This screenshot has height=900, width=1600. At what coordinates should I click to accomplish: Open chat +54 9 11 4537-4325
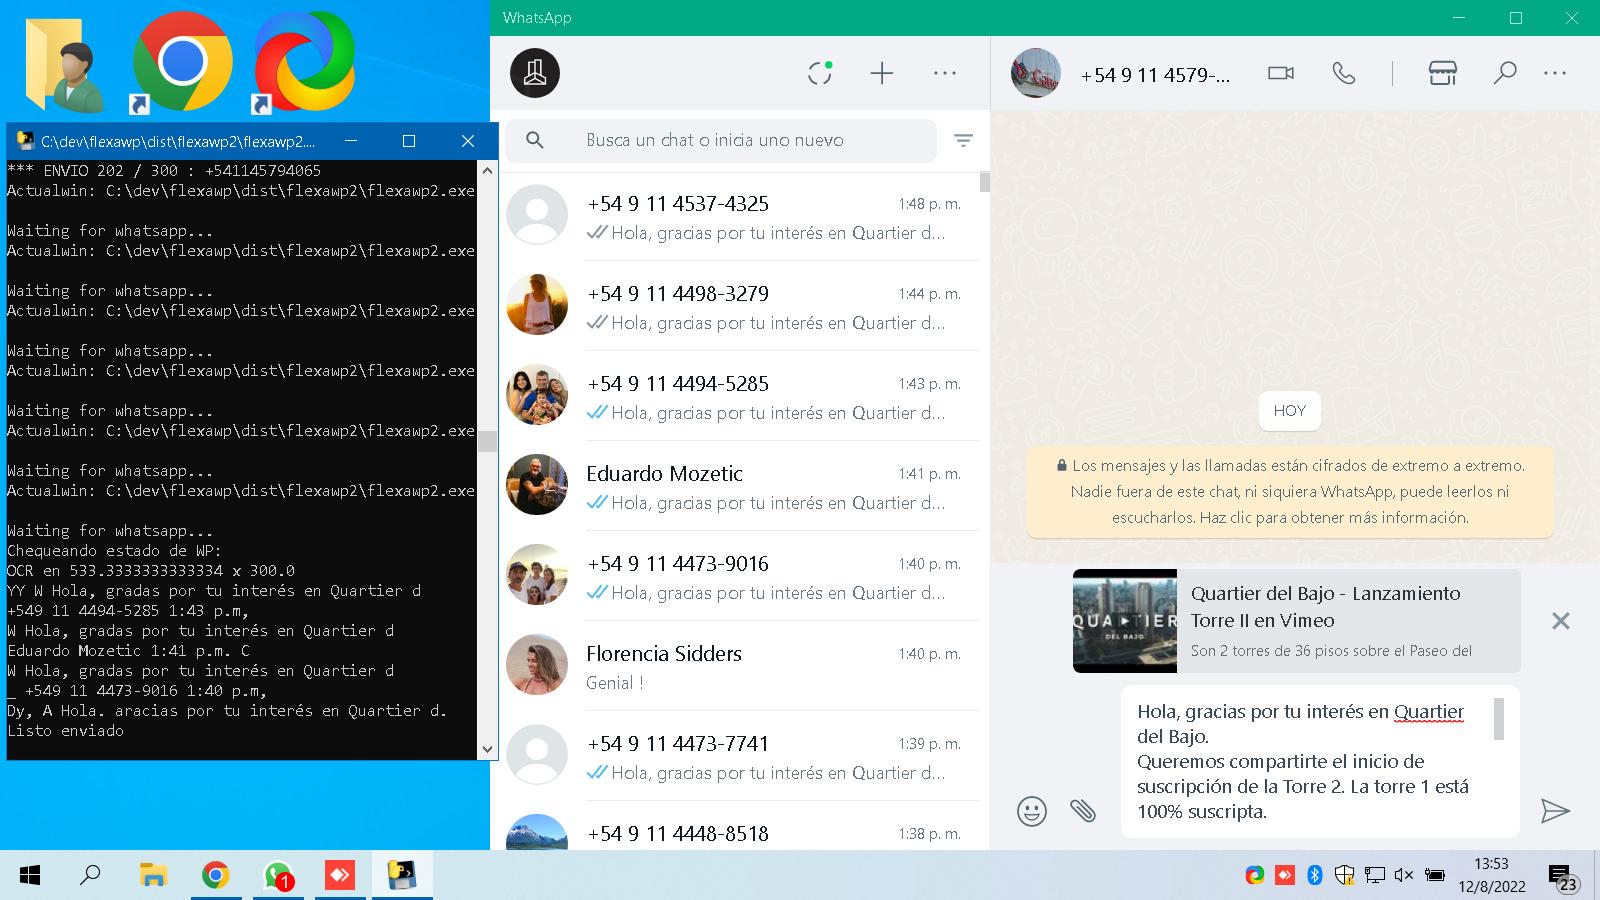click(x=740, y=217)
